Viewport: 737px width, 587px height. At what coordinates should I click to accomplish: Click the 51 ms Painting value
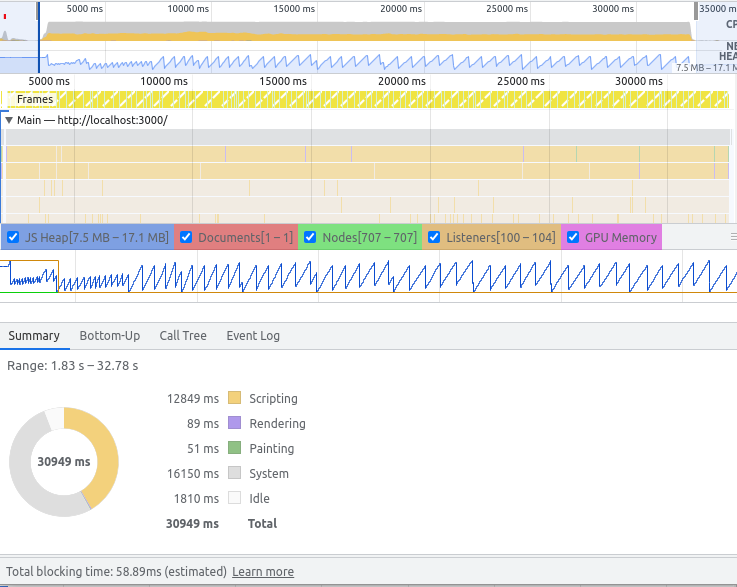point(203,448)
